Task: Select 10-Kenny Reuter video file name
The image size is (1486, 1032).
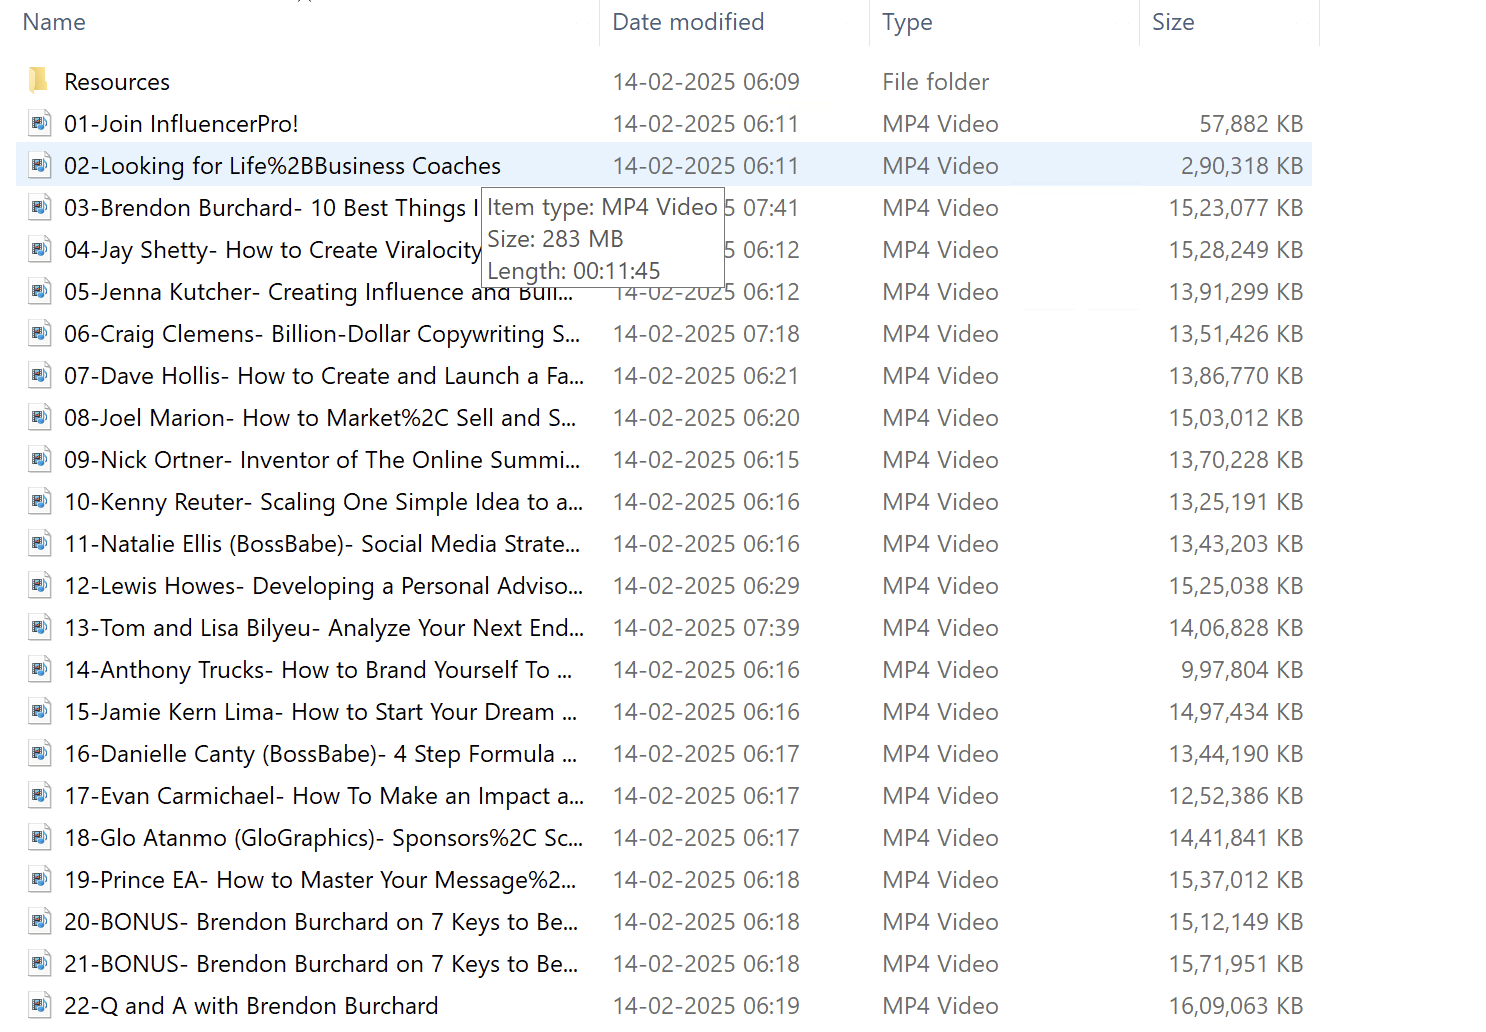Action: tap(323, 502)
